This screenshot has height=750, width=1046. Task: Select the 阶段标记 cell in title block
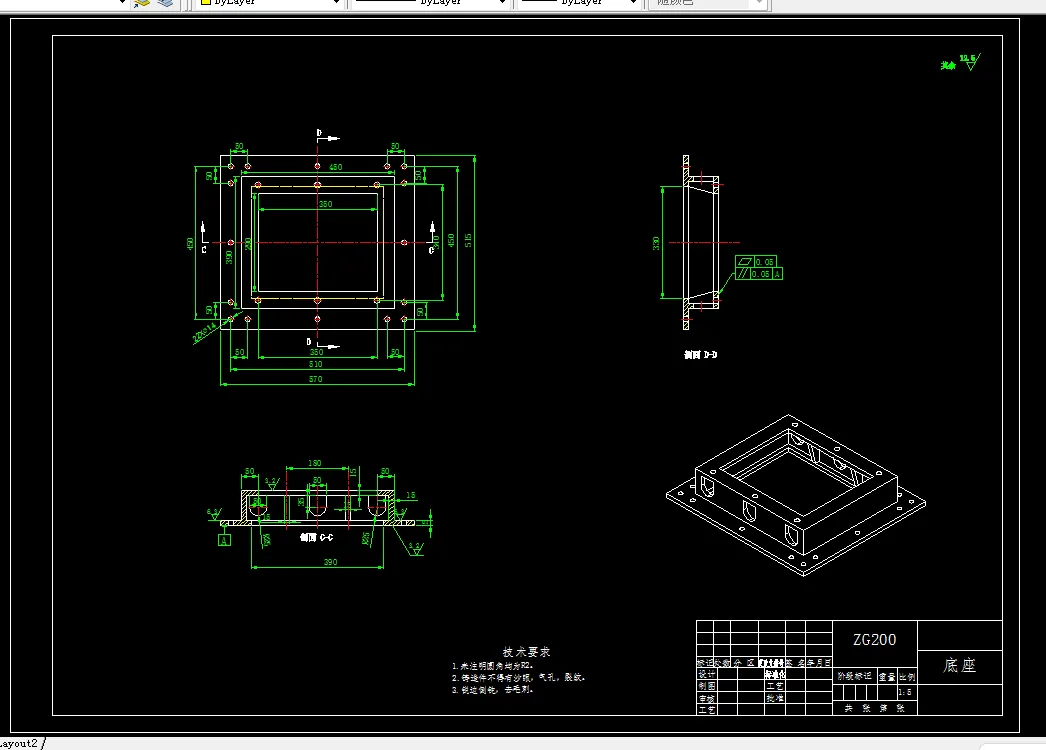(855, 677)
